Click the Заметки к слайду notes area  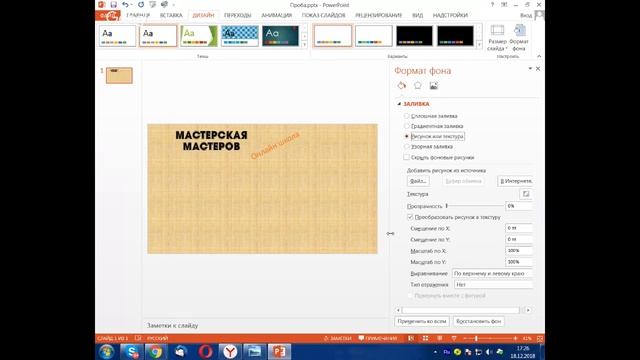tap(265, 325)
